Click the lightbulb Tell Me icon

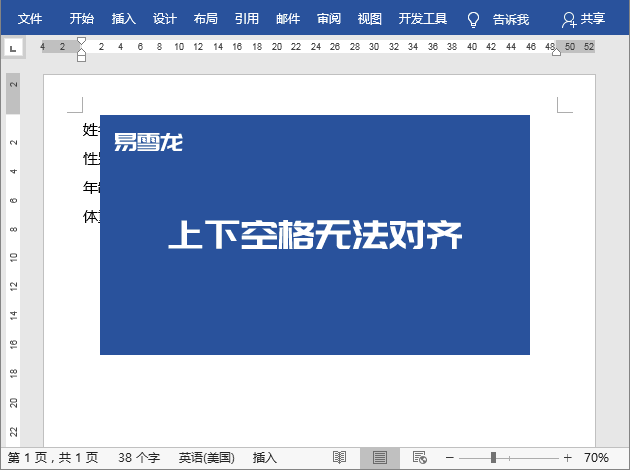point(473,19)
